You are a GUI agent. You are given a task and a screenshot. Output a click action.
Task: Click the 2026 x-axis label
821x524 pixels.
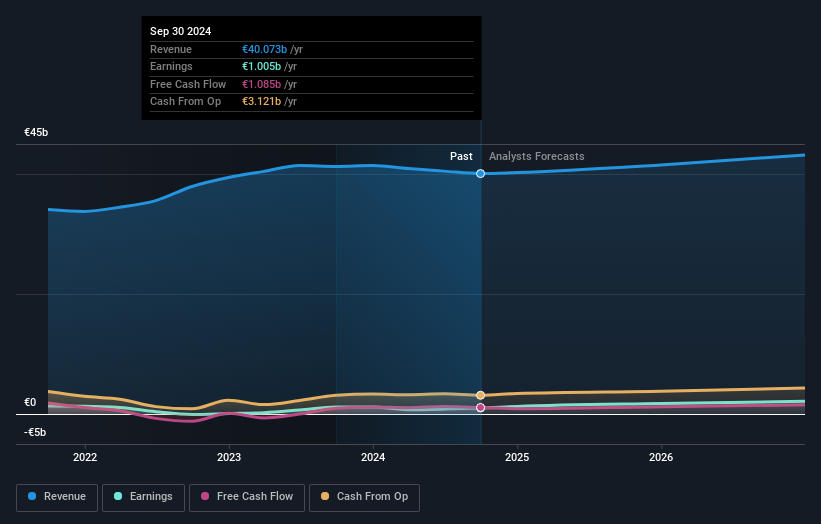coord(661,457)
